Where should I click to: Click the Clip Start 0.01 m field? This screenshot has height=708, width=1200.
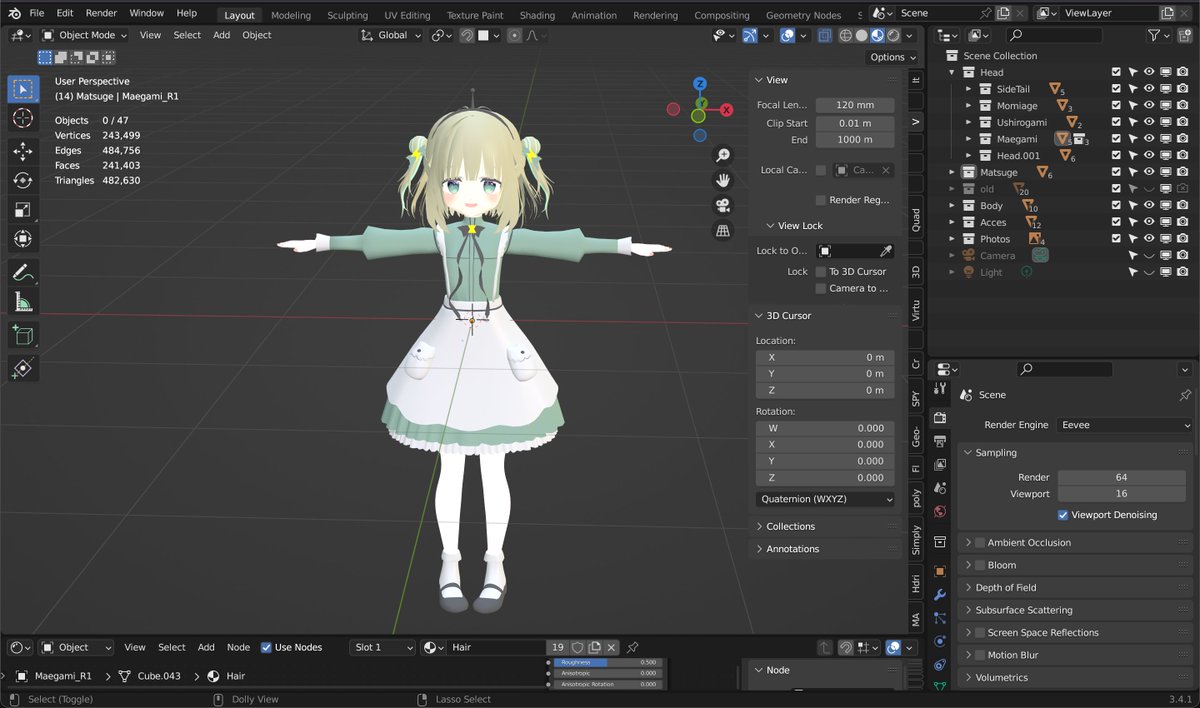855,123
